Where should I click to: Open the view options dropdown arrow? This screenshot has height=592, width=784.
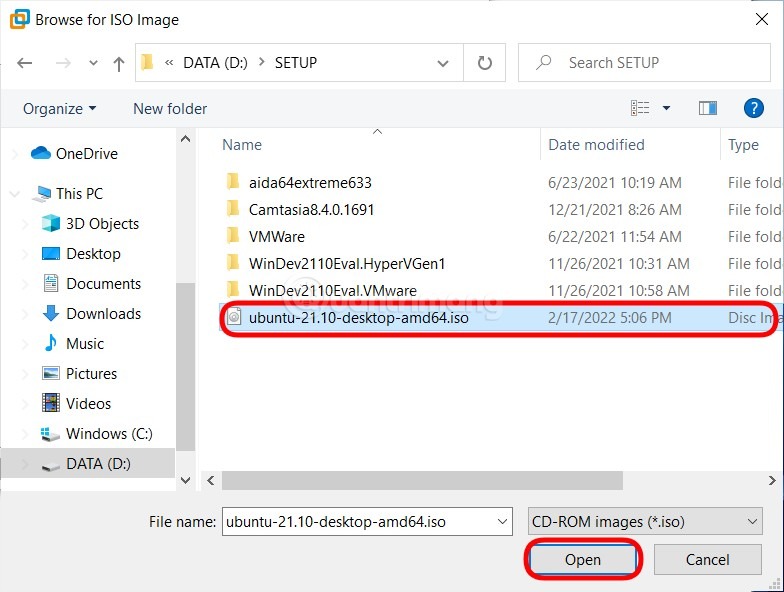(666, 108)
